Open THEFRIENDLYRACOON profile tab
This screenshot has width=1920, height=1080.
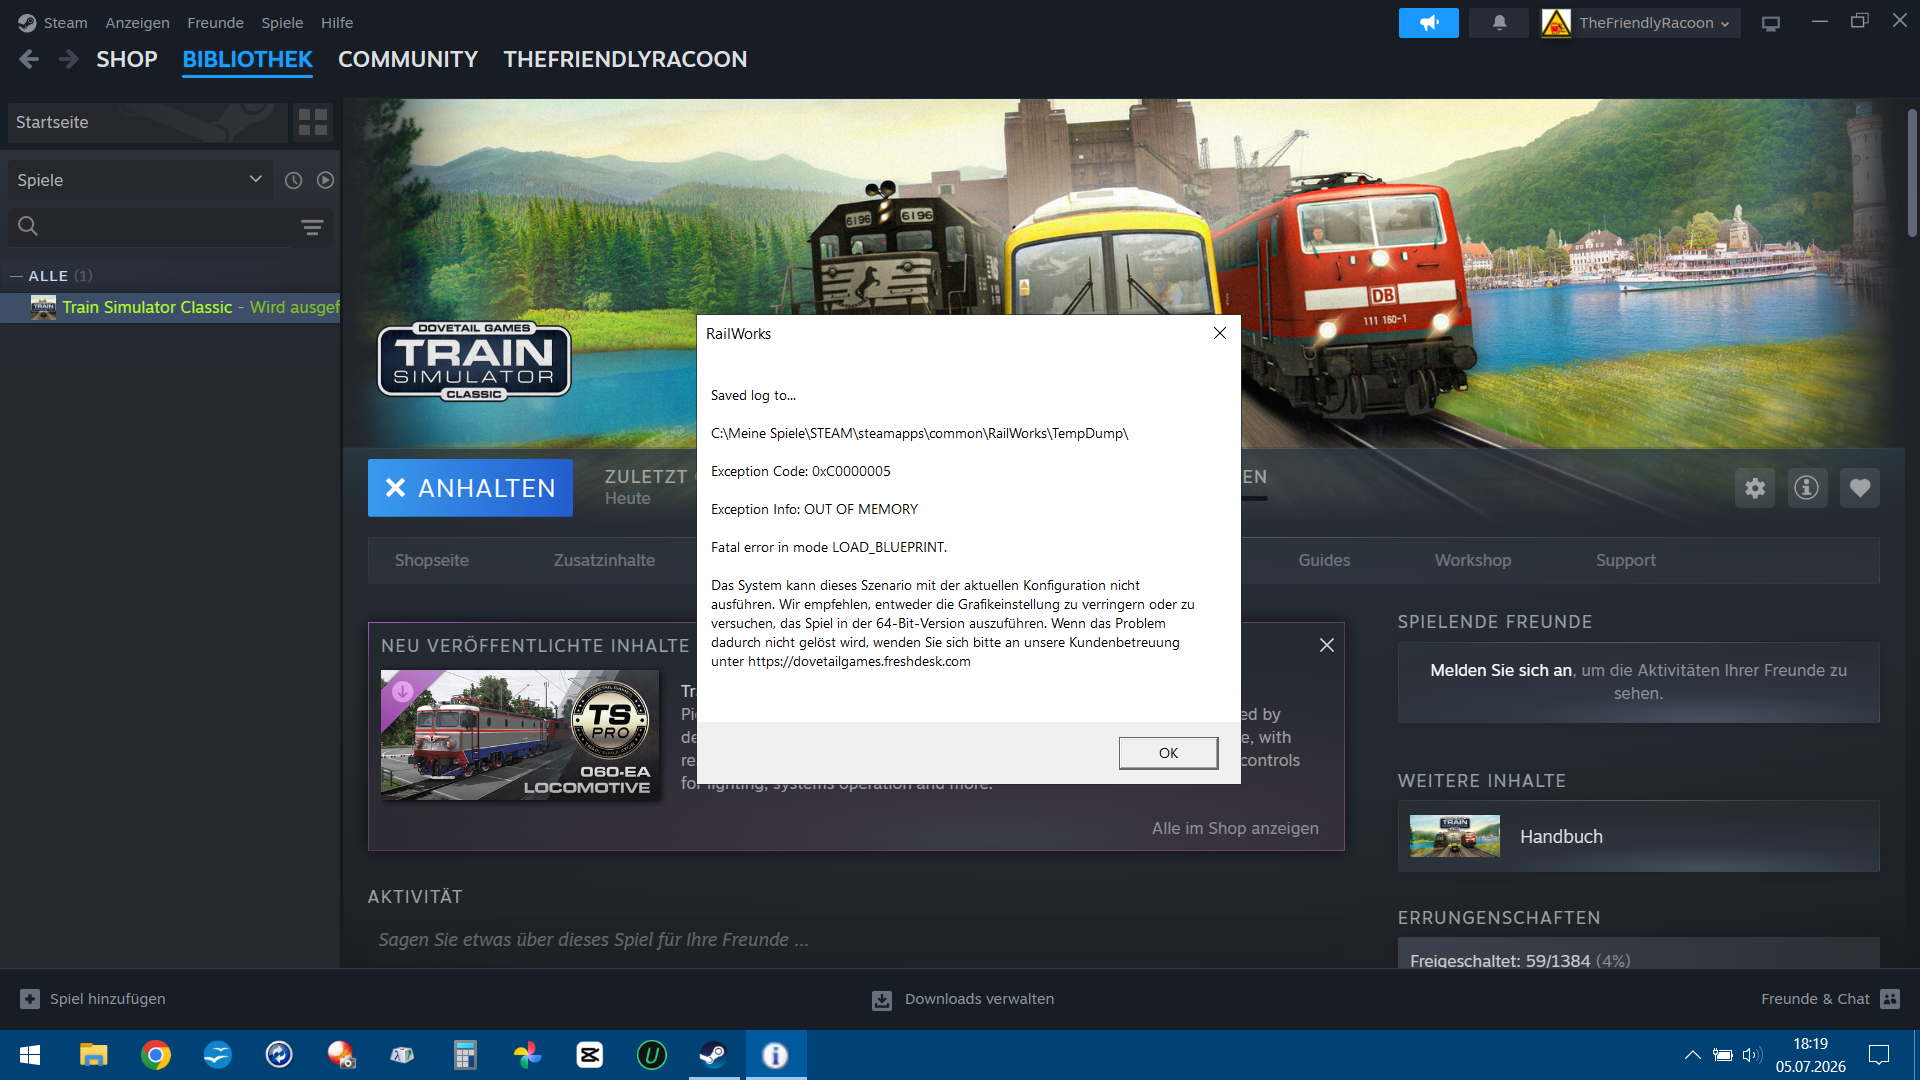point(625,60)
